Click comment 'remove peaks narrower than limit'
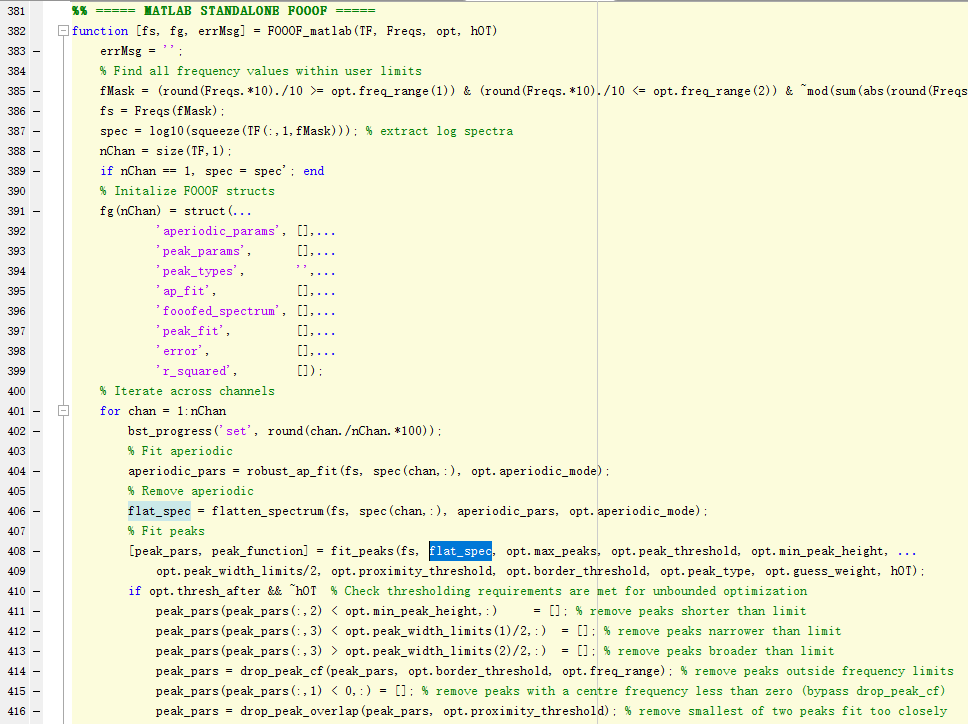This screenshot has width=968, height=724. [729, 631]
